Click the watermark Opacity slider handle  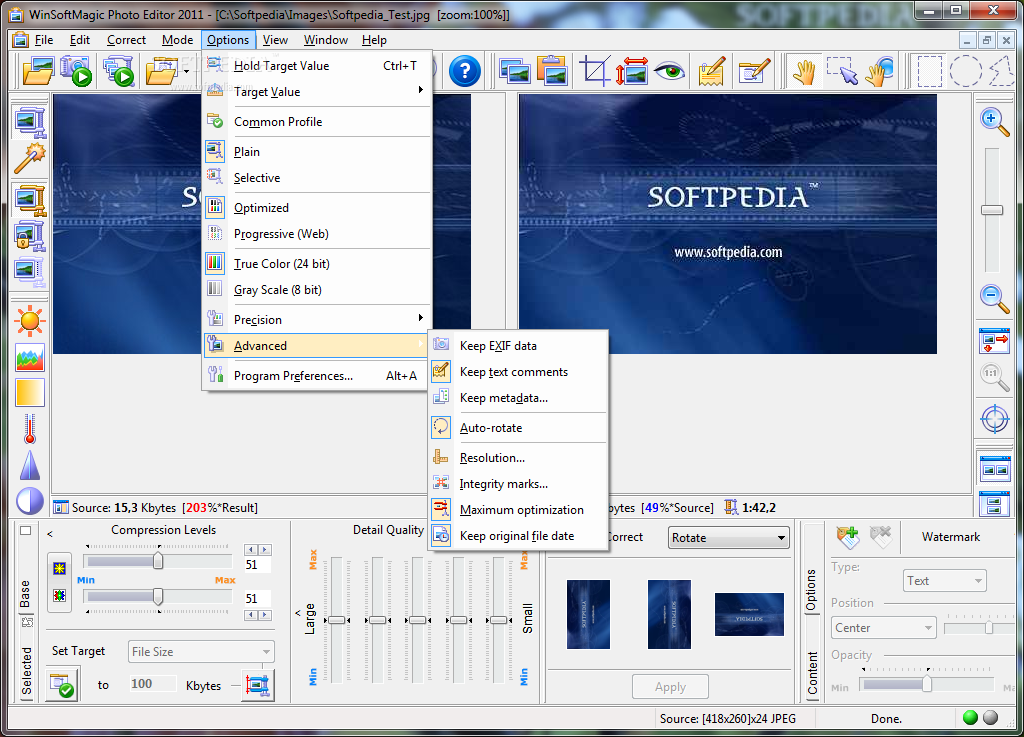tap(927, 683)
